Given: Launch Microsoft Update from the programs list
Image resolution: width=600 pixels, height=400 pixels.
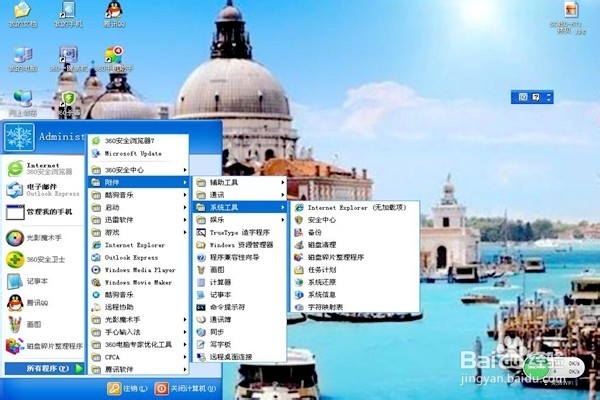Looking at the screenshot, I should click(139, 153).
